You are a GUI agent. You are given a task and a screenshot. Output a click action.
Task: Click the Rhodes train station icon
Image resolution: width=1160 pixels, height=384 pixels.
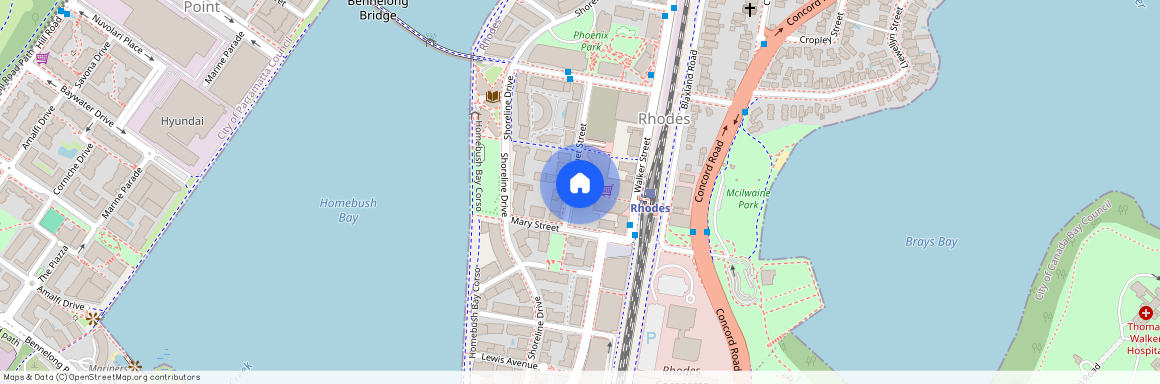650,195
